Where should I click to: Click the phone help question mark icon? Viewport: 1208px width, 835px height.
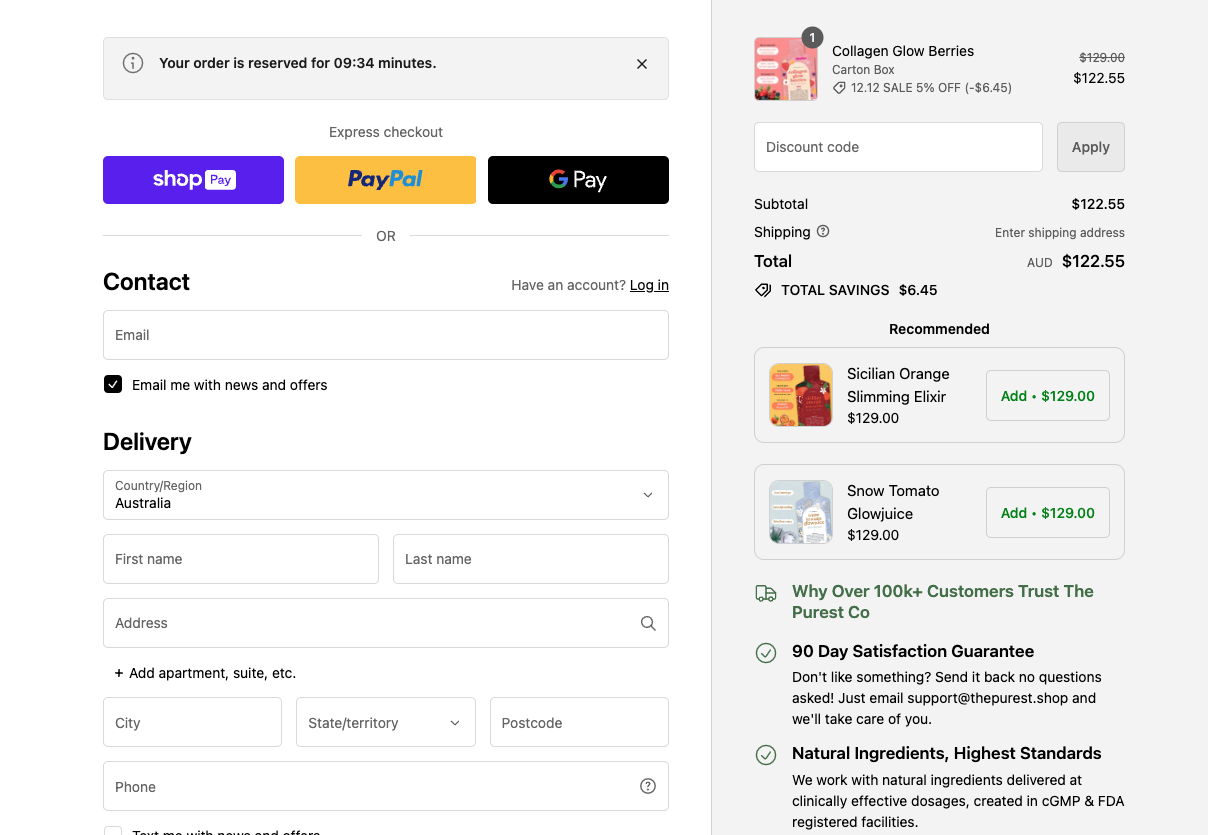pos(648,786)
